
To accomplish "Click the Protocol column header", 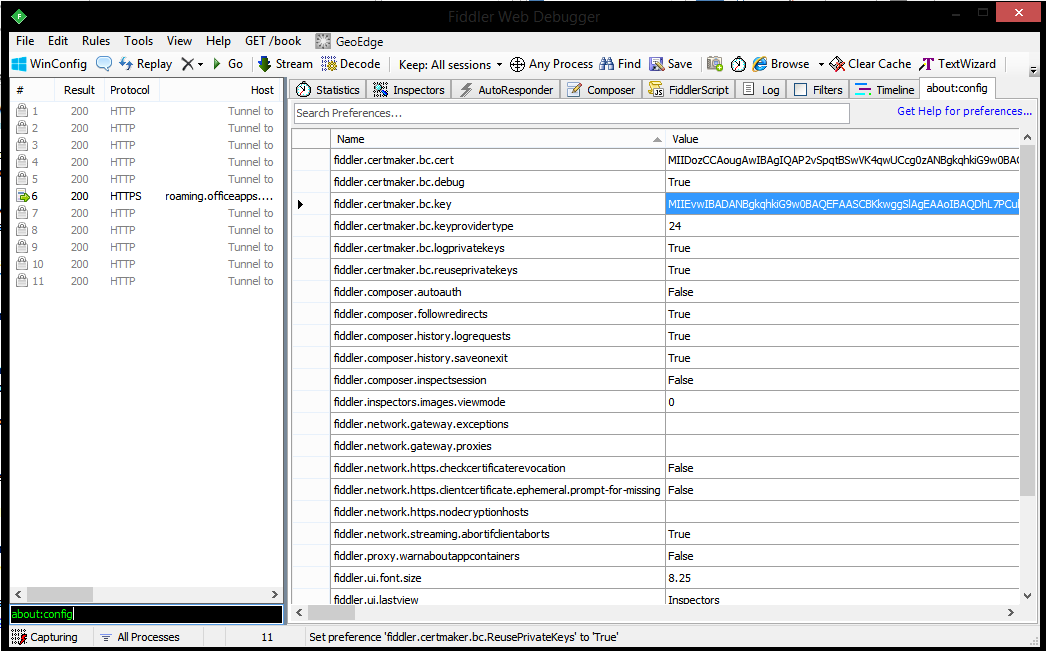I will pos(129,89).
